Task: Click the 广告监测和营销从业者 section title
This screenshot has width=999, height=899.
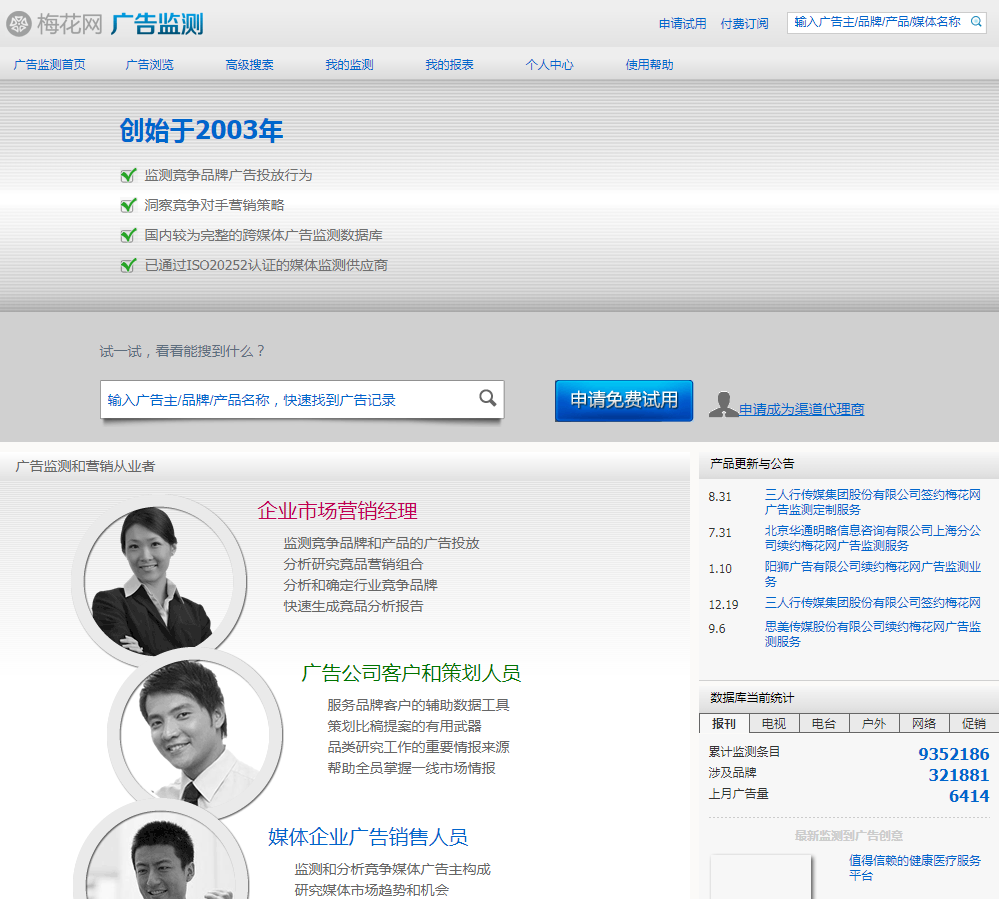Action: tap(85, 466)
